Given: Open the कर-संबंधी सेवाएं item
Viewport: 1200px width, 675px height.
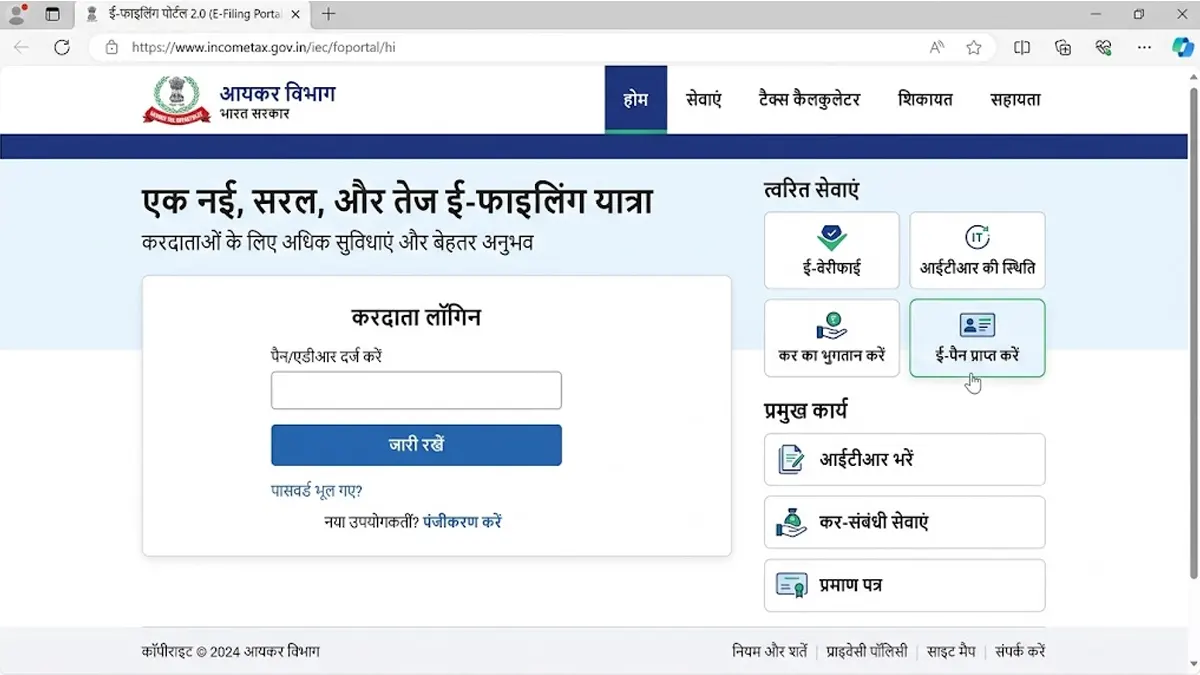Looking at the screenshot, I should click(x=905, y=522).
